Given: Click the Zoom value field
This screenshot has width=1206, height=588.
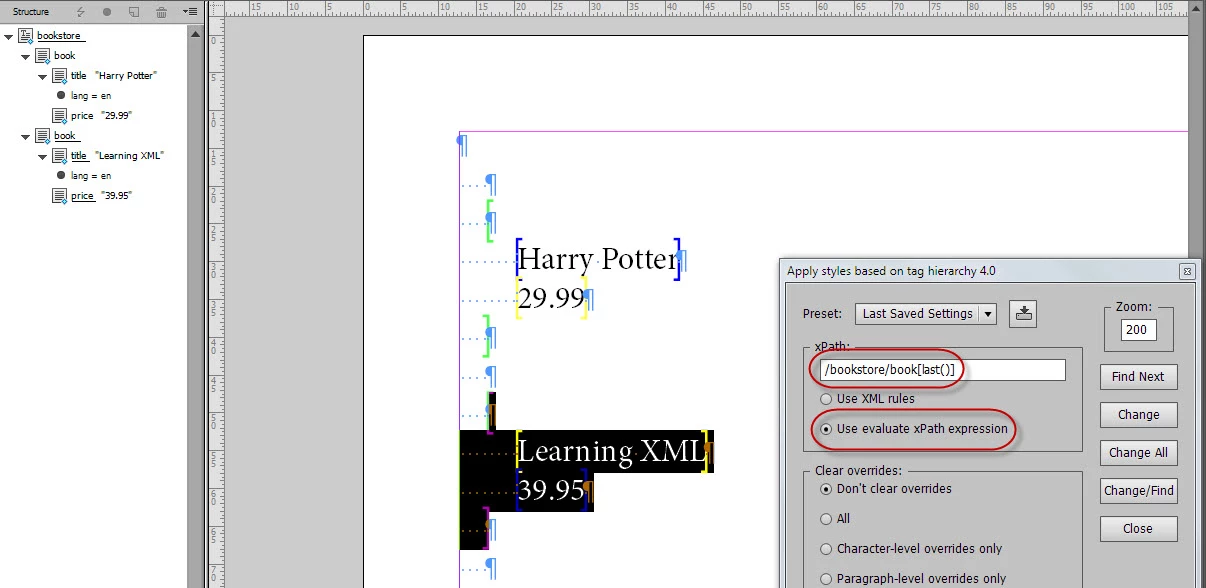Looking at the screenshot, I should point(1139,330).
